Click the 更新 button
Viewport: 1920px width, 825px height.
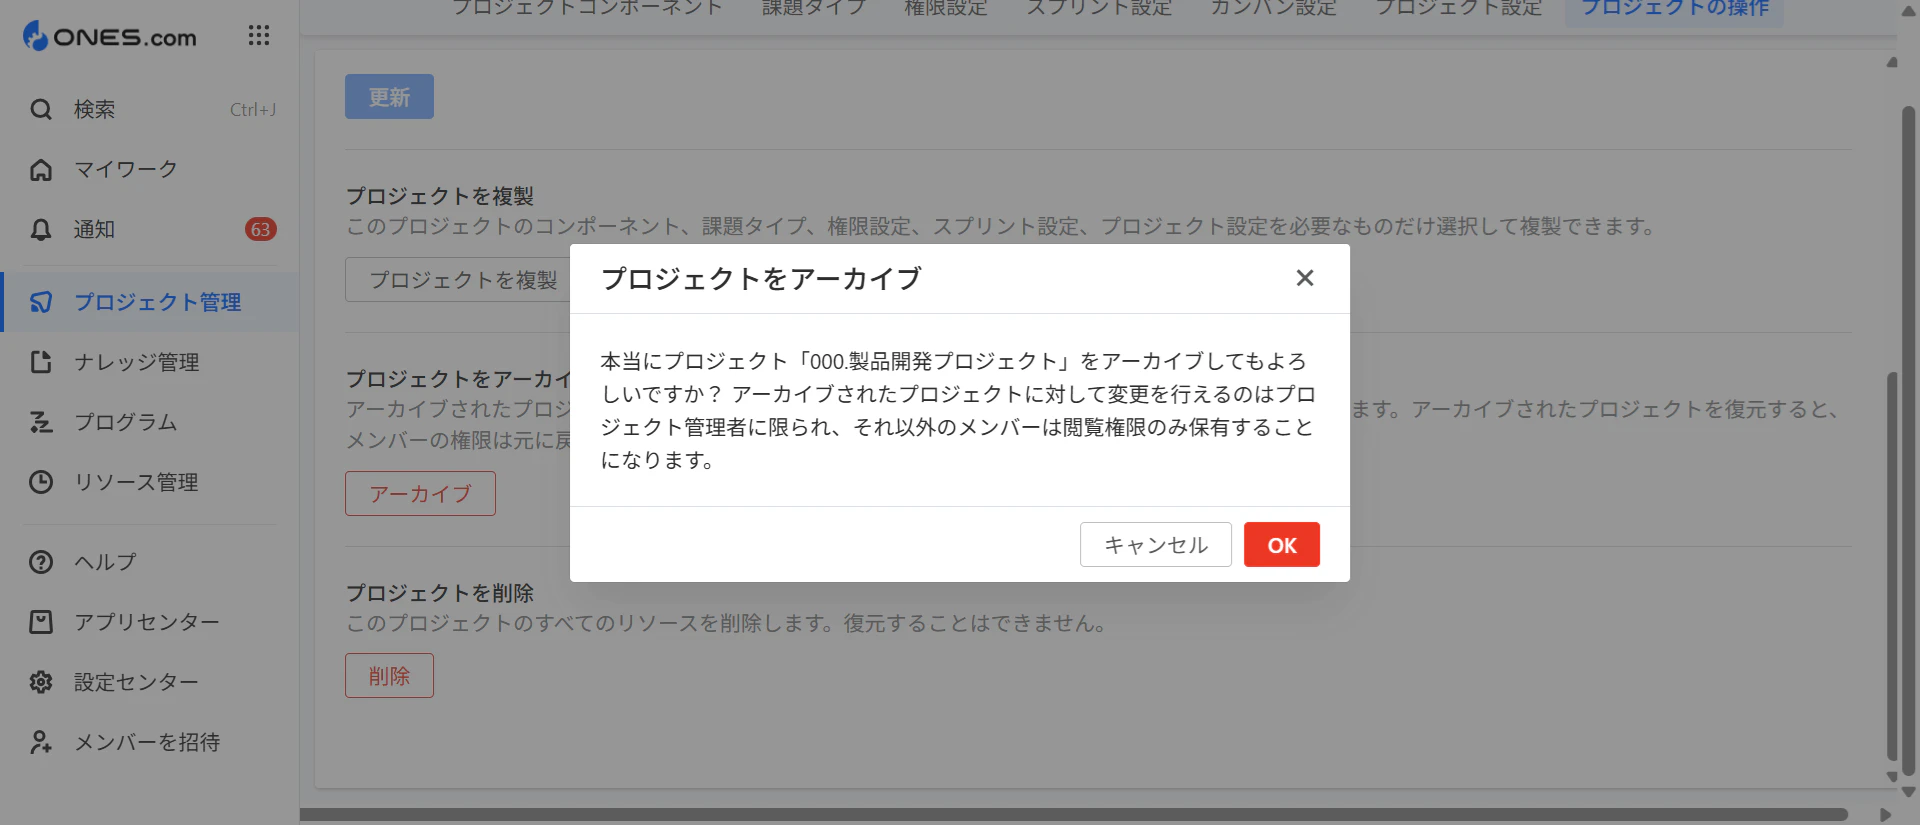click(389, 97)
